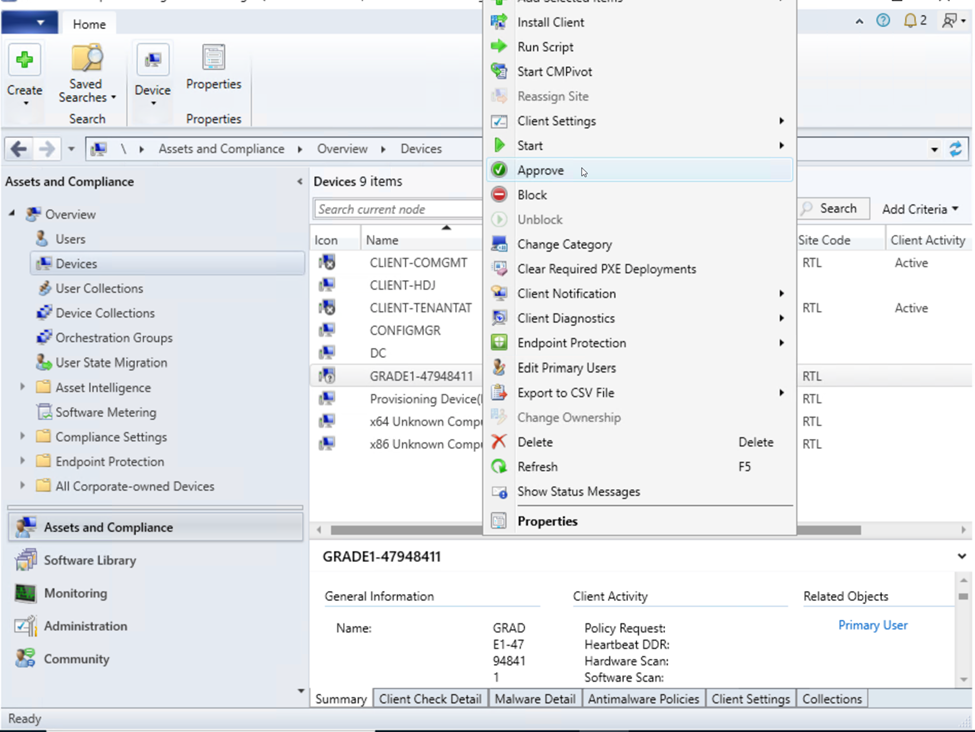
Task: Select Properties in context menu
Action: point(639,521)
